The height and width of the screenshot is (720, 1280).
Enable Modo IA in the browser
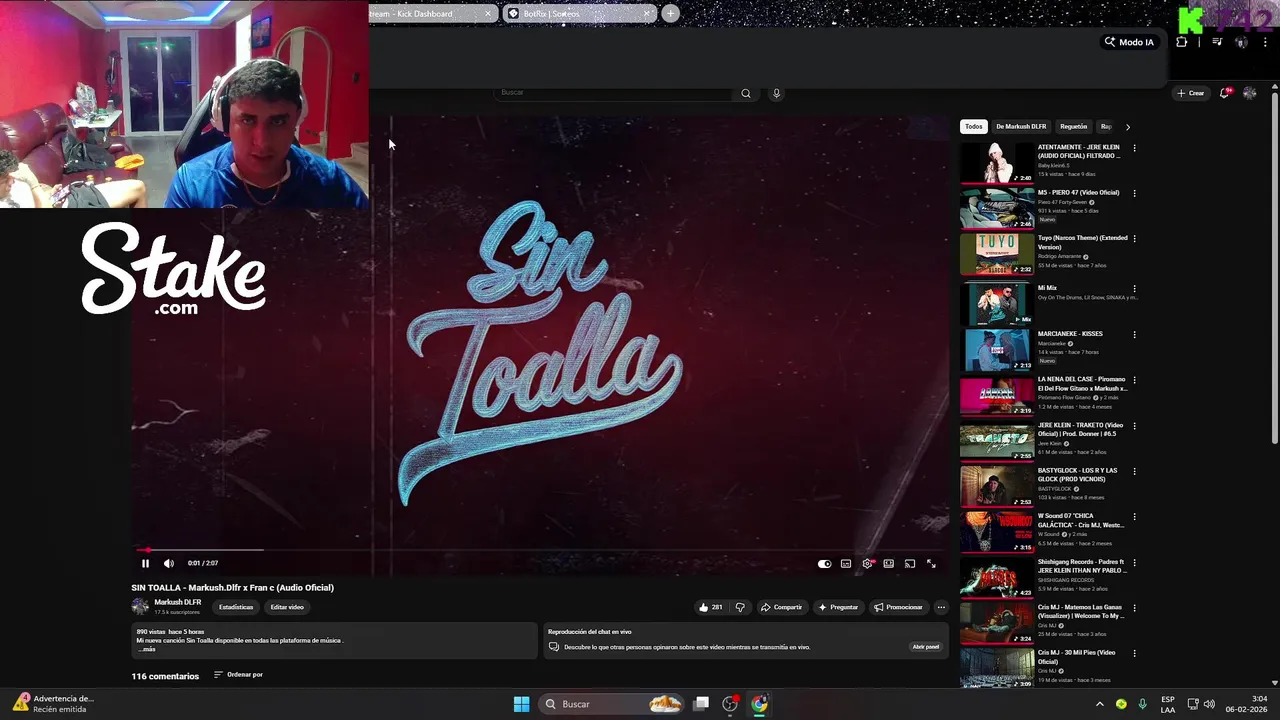pos(1129,42)
